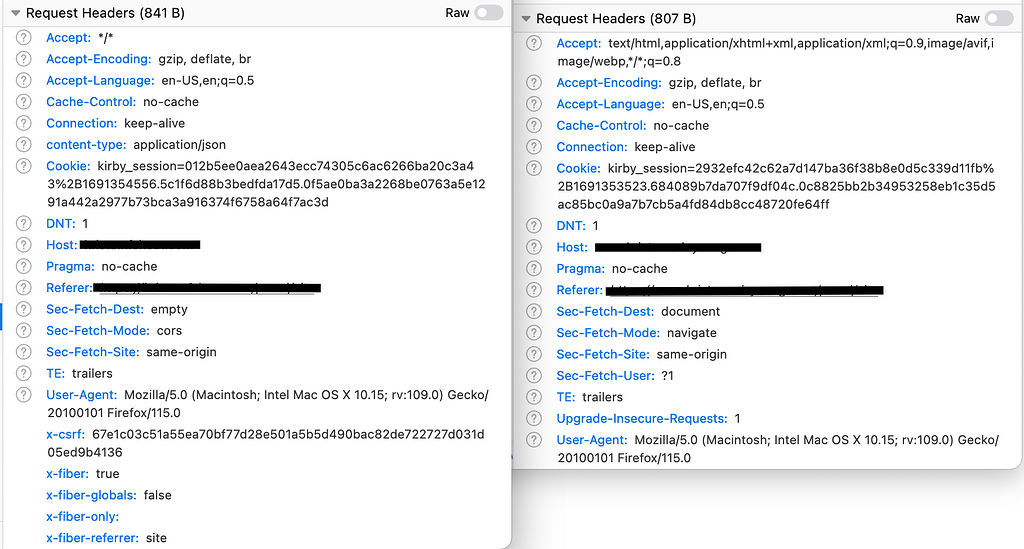Click help icon next to Sec-Fetch-Dest empty
Viewport: 1024px width, 549px height.
click(24, 309)
